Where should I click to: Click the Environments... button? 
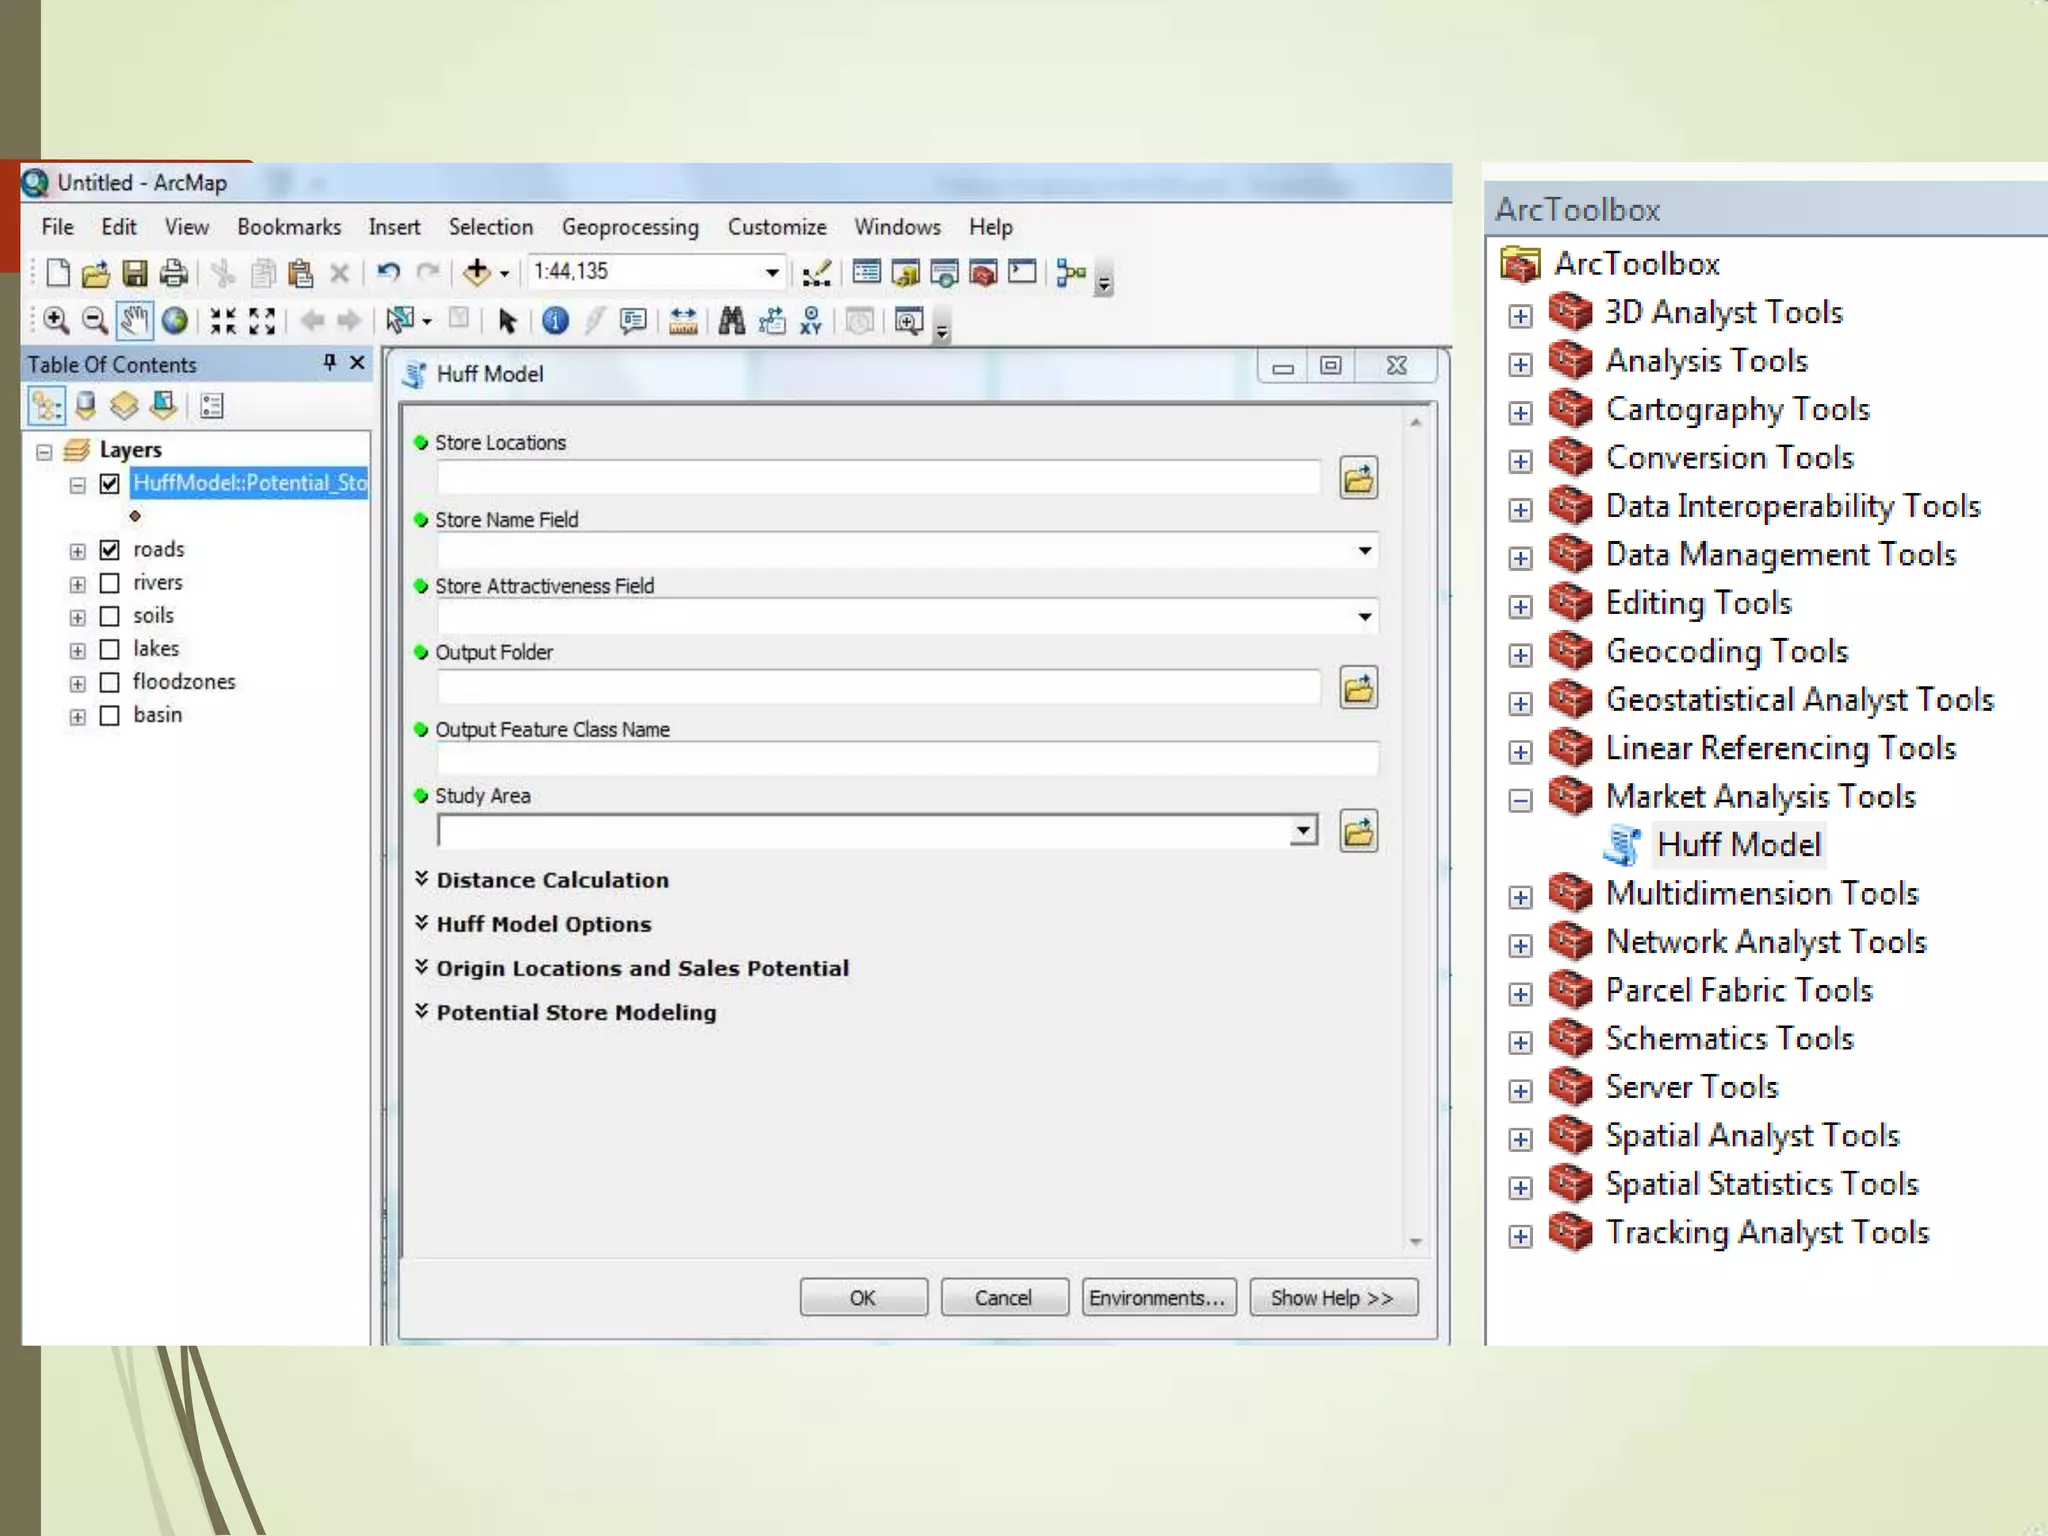pyautogui.click(x=1158, y=1298)
